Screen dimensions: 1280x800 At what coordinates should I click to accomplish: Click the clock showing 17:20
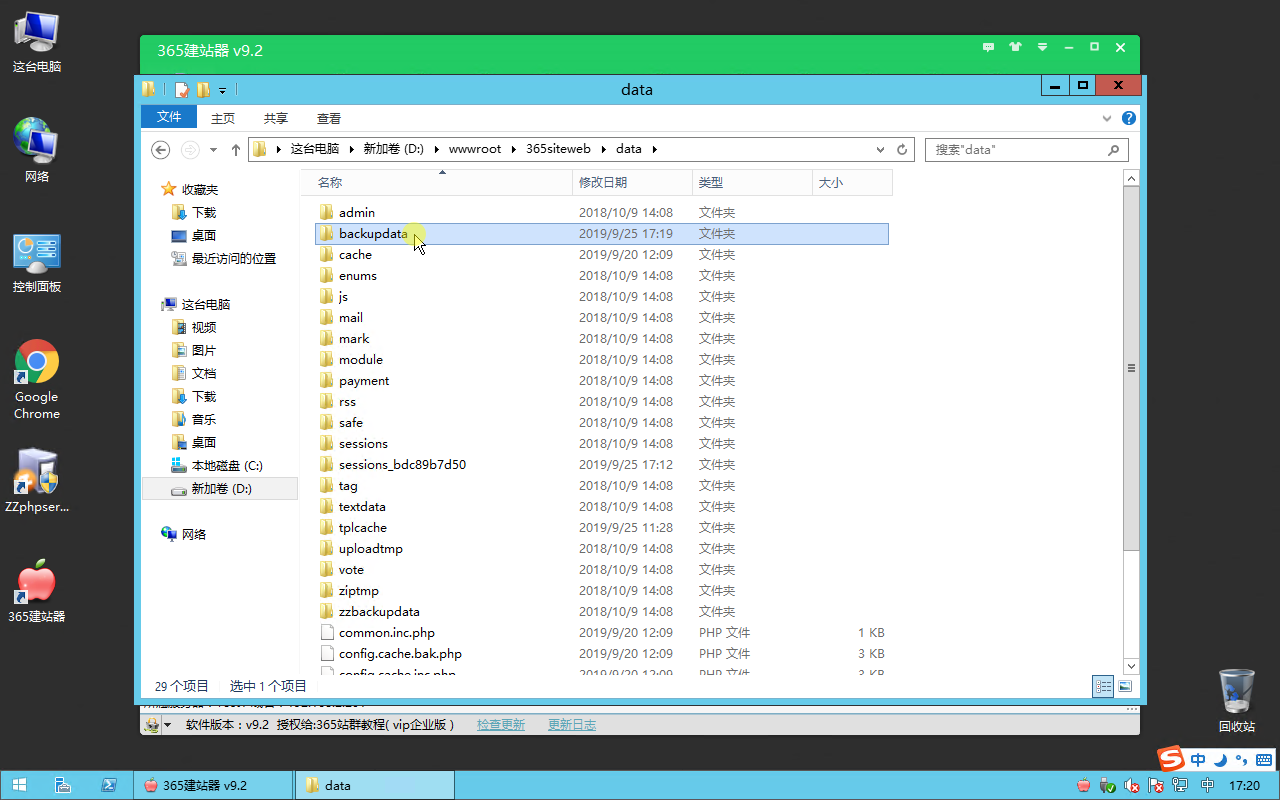[1244, 786]
